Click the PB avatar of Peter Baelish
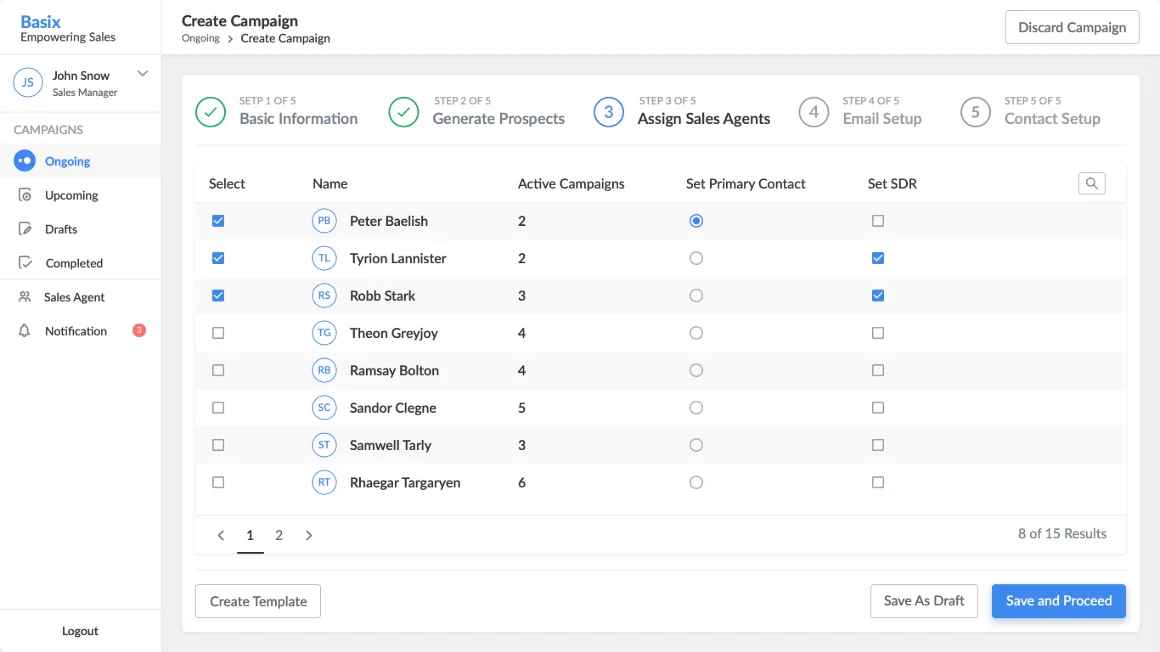Viewport: 1160px width, 652px height. point(324,221)
